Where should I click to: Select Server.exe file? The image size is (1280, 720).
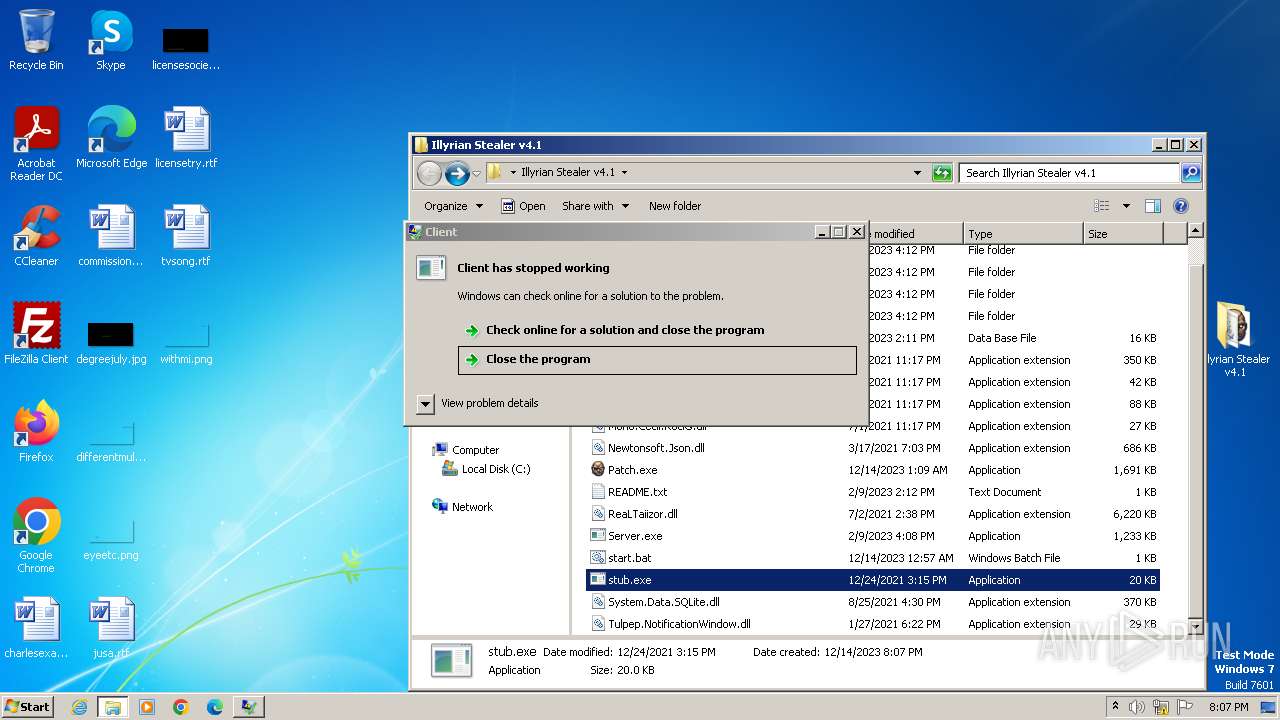click(x=872, y=536)
